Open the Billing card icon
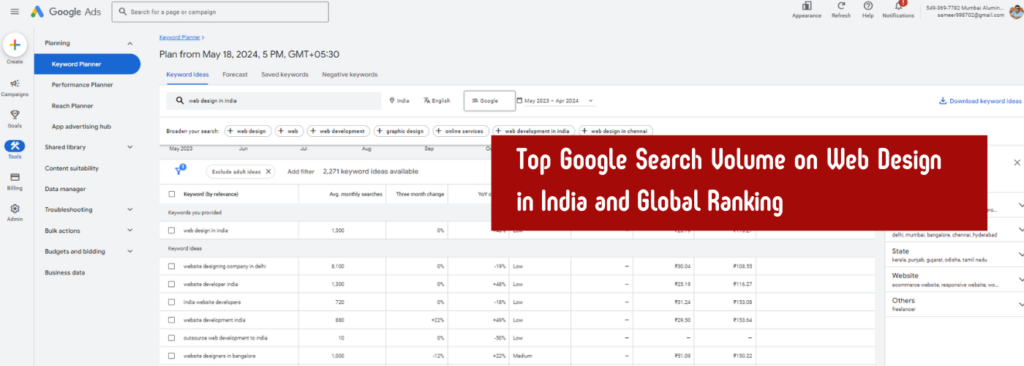Screen dimensions: 1024x366 [14, 177]
